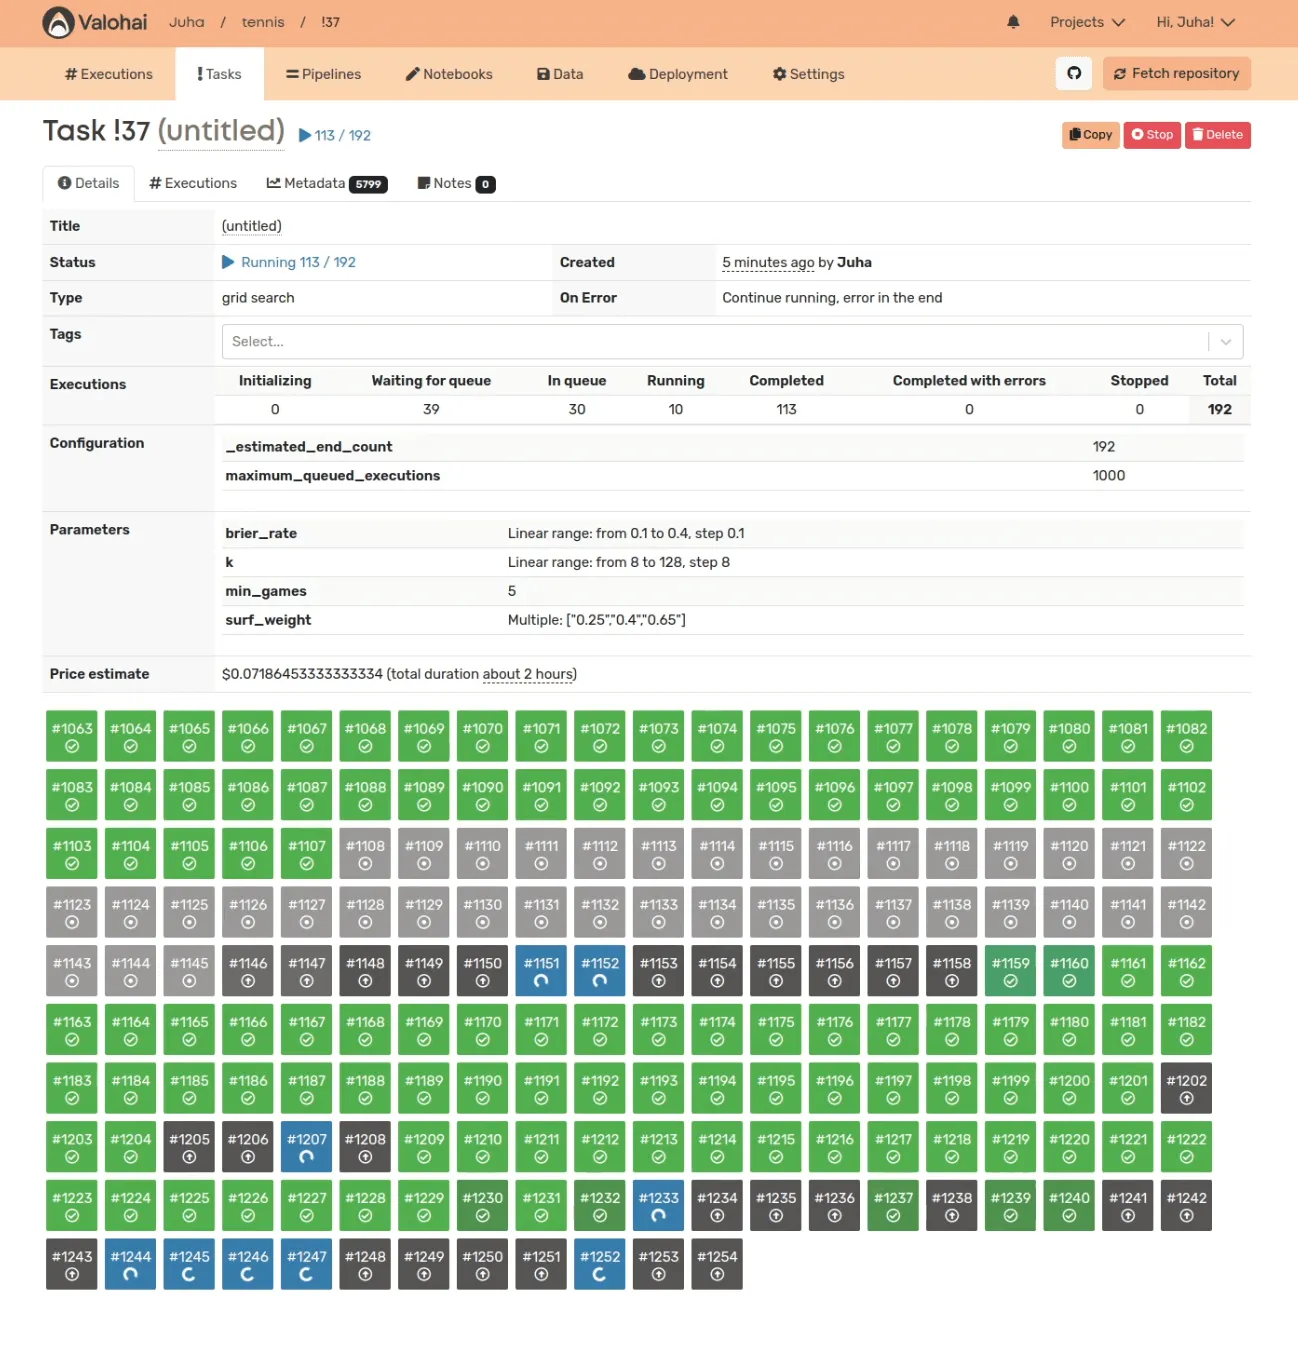Switch to the Metadata tab
The width and height of the screenshot is (1298, 1348).
pyautogui.click(x=326, y=183)
